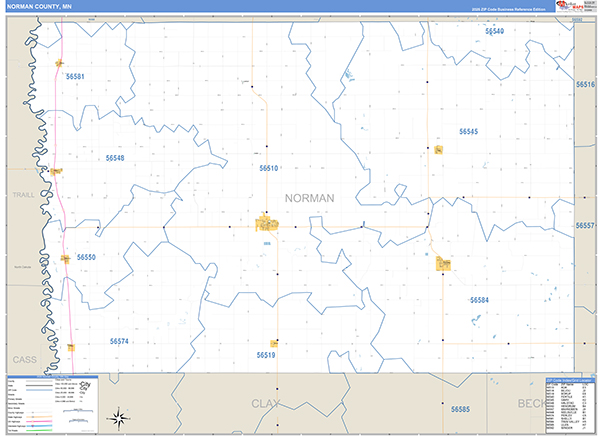Click the yellow city marker left of ZIP 56550
The width and height of the screenshot is (600, 436).
coord(65,260)
